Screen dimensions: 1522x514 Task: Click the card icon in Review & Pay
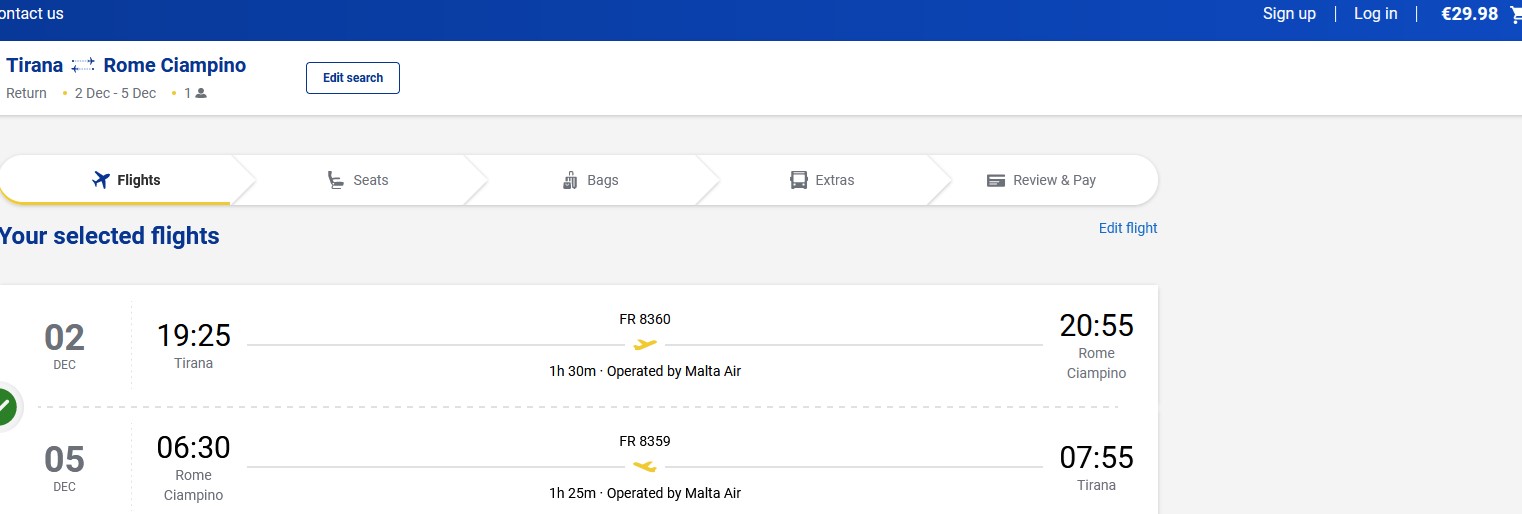tap(995, 180)
